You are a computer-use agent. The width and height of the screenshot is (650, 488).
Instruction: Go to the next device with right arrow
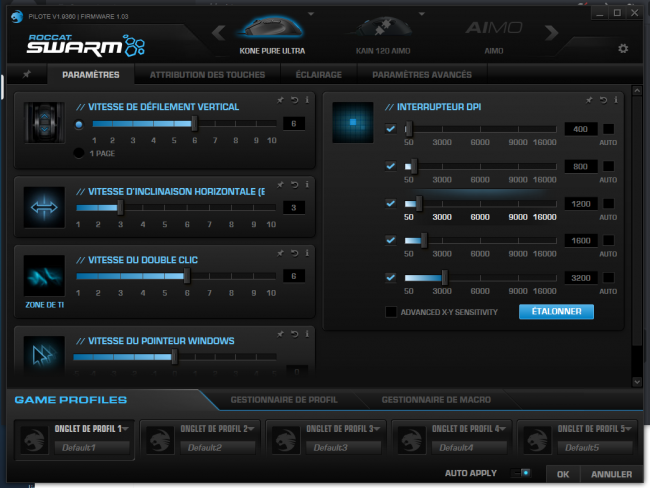coord(551,32)
